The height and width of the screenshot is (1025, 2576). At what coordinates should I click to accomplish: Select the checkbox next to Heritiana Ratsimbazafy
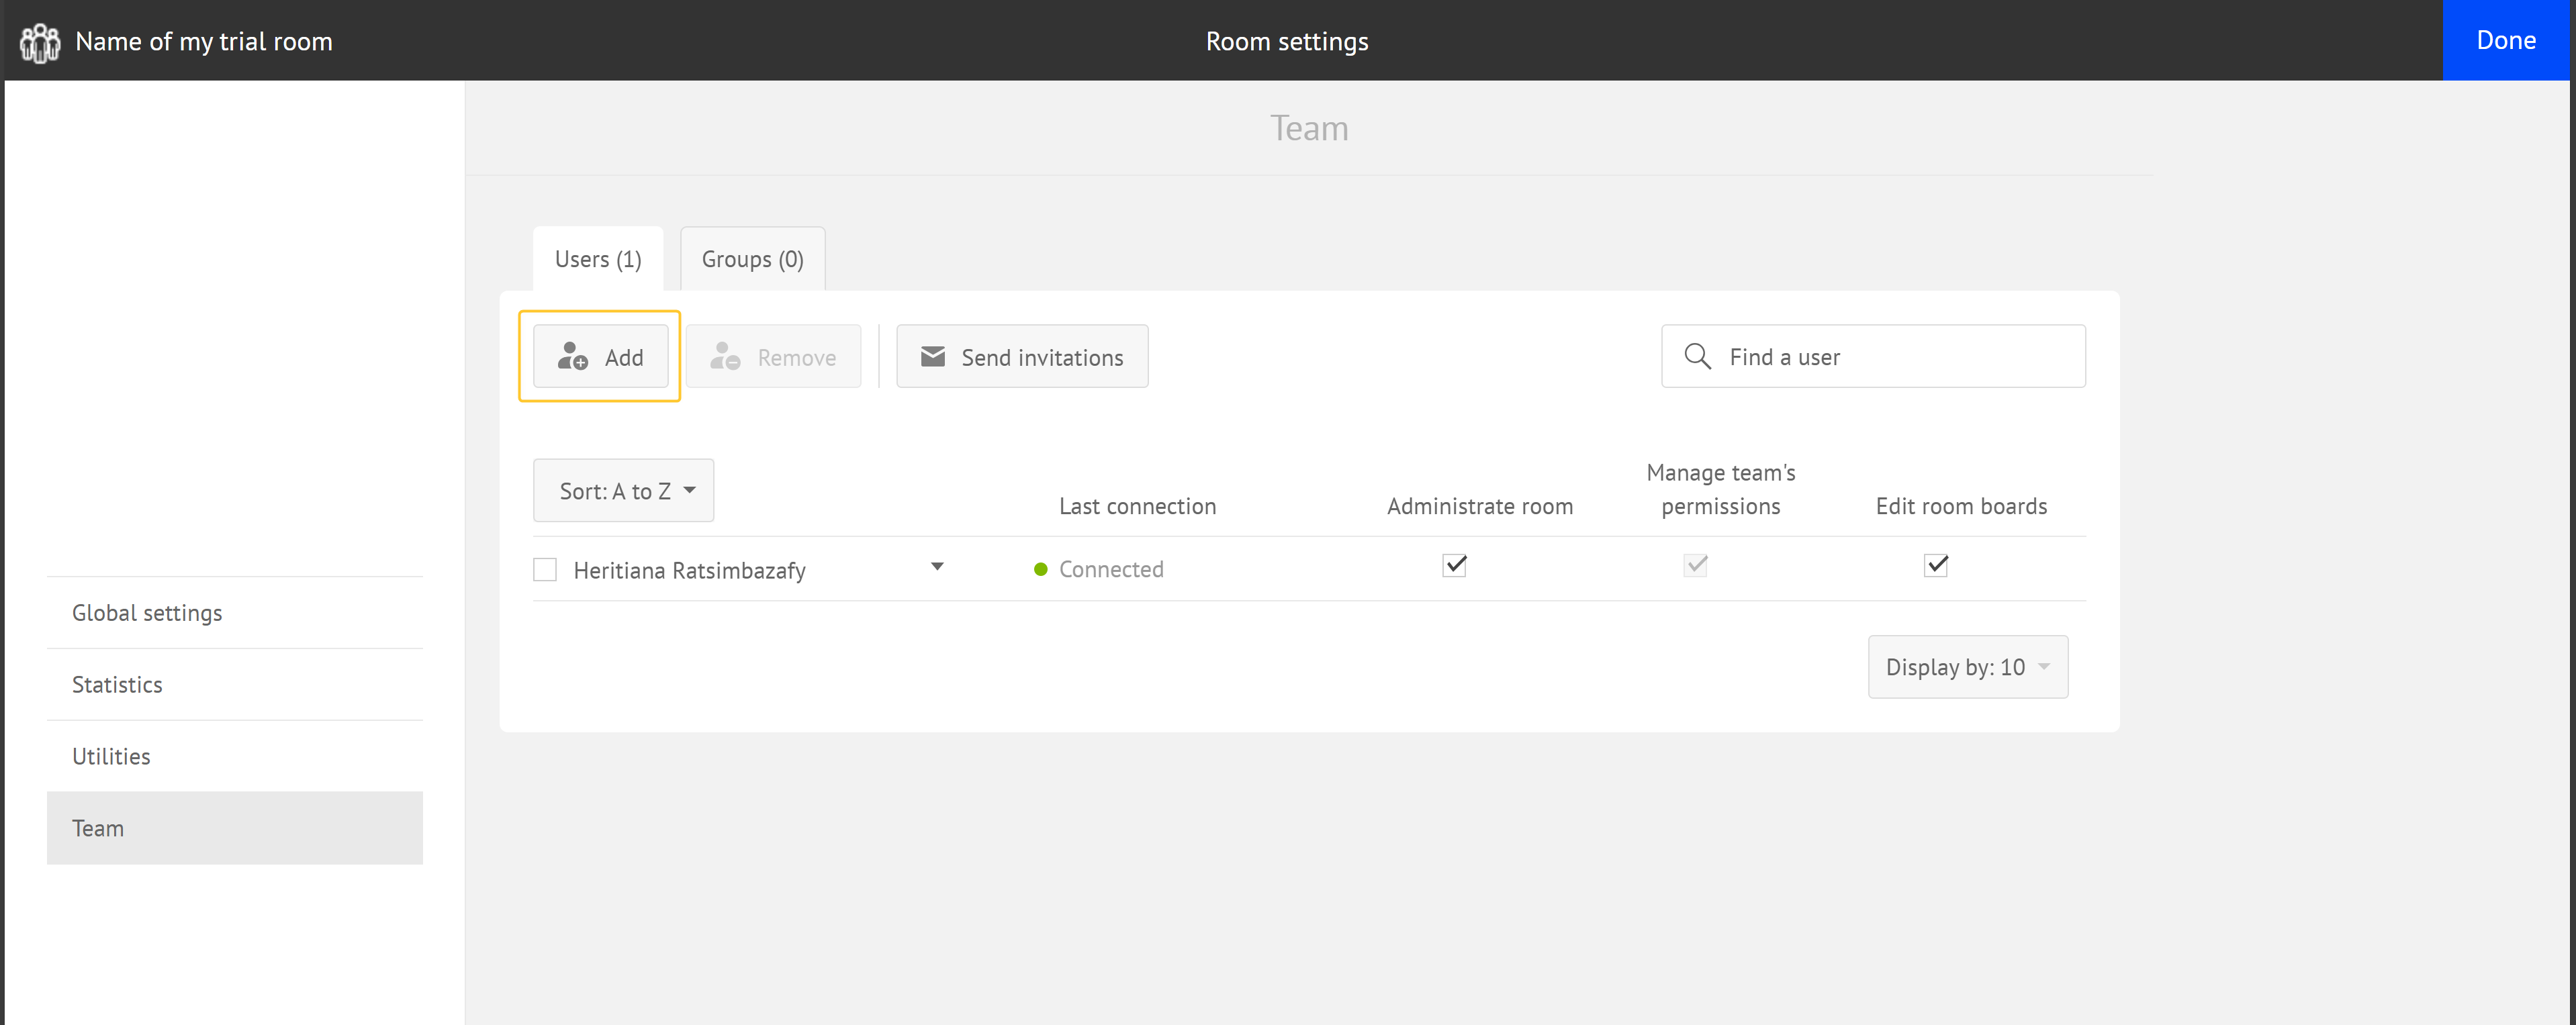pyautogui.click(x=545, y=569)
